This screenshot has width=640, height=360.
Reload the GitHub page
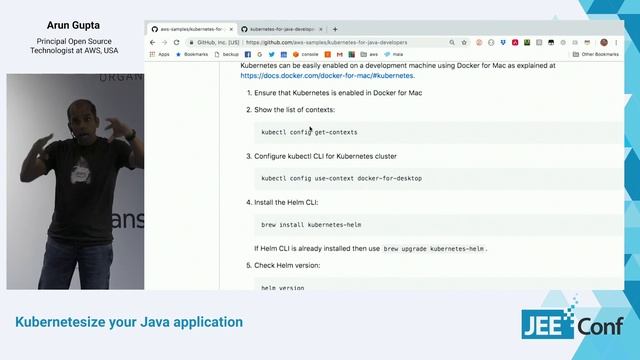[x=176, y=42]
